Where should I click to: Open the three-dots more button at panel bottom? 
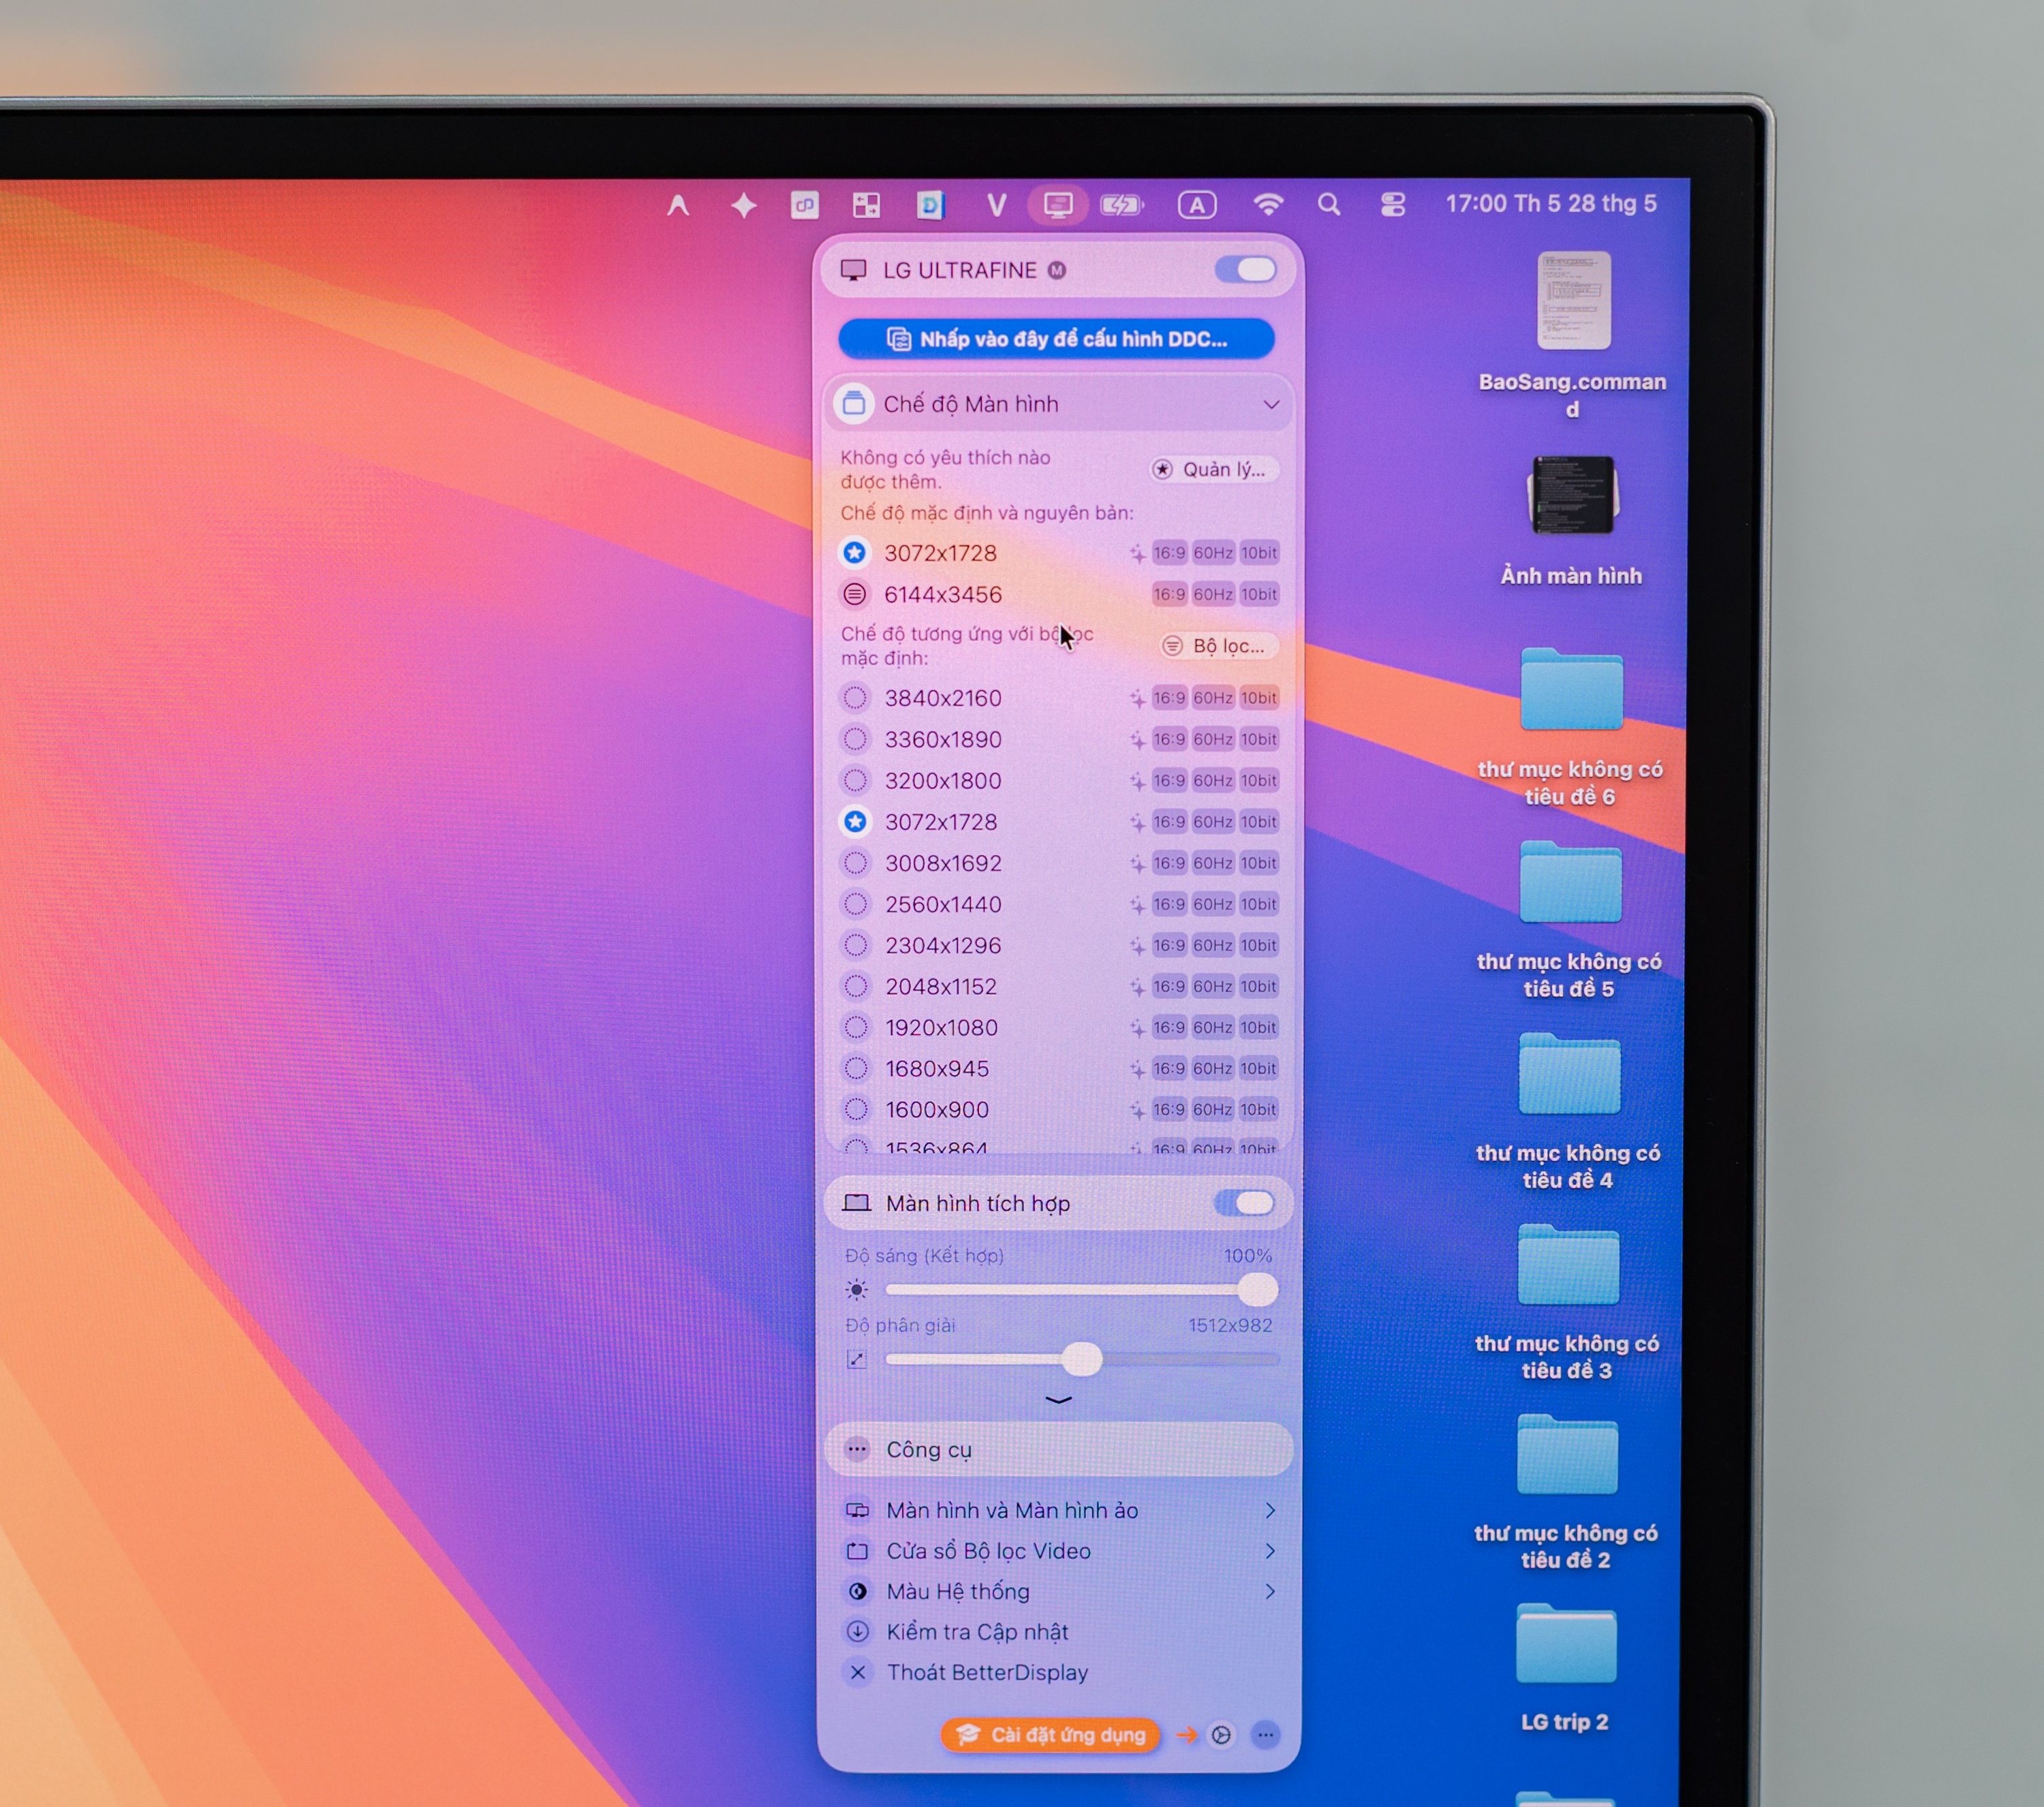tap(1265, 1735)
